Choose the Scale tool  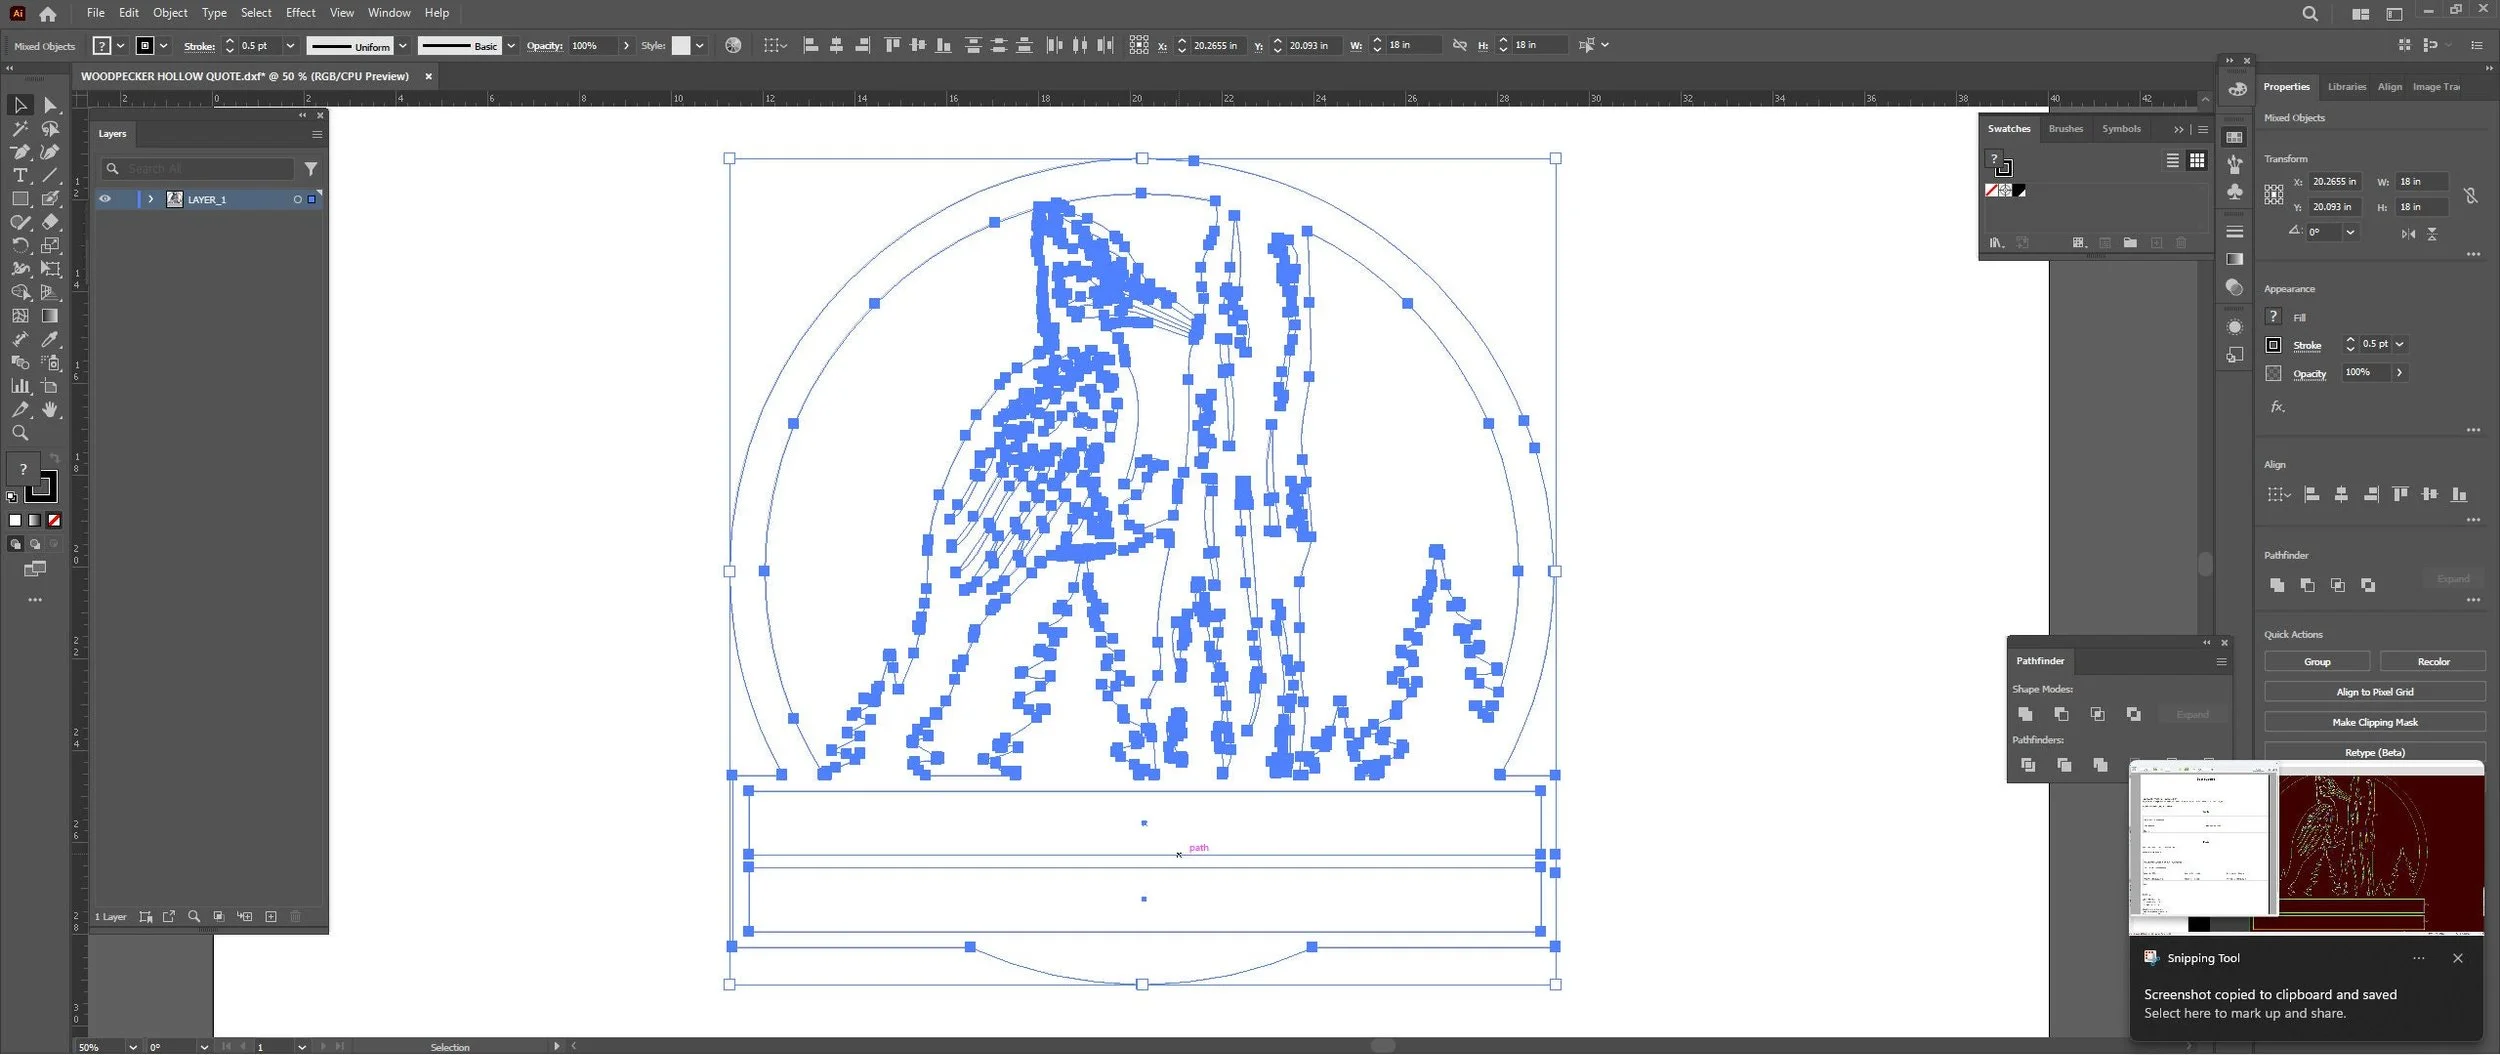50,246
